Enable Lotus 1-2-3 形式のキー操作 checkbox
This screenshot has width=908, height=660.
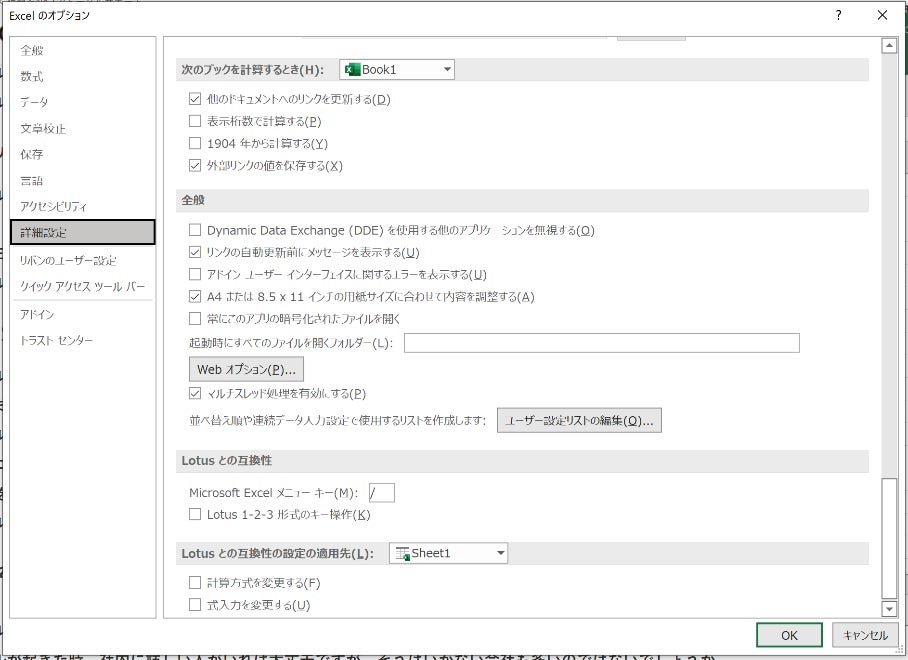tap(195, 514)
